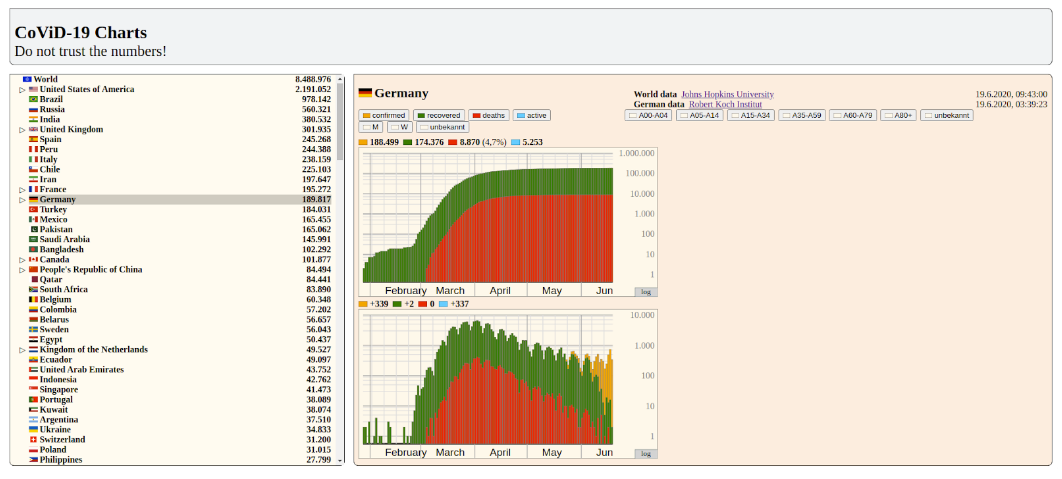
Task: Click the World globe icon in country list
Action: click(27, 79)
